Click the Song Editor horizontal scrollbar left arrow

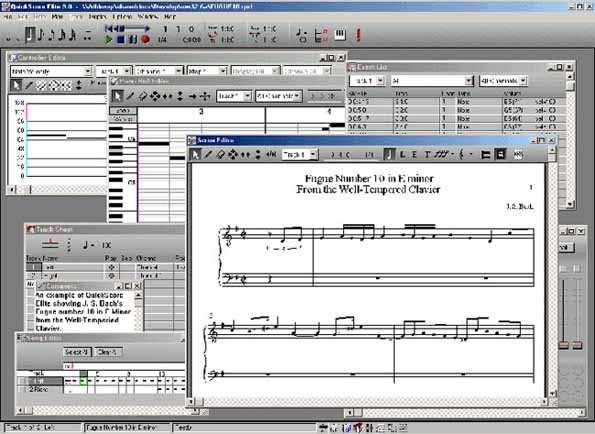(20, 410)
